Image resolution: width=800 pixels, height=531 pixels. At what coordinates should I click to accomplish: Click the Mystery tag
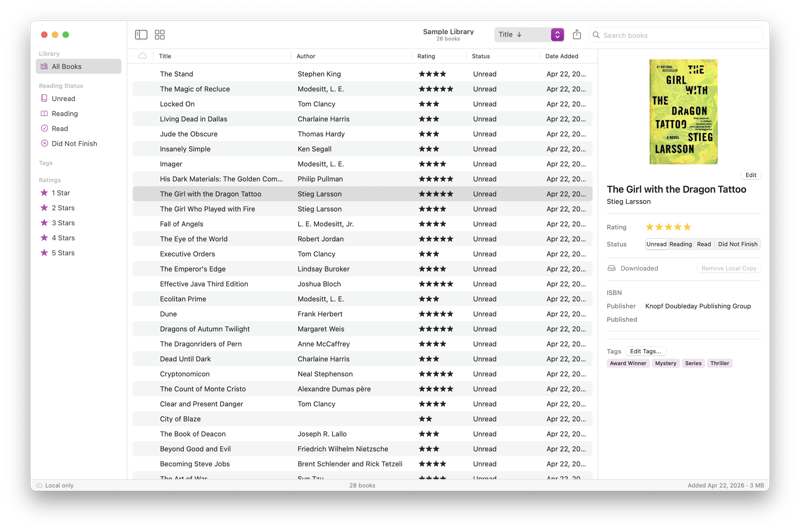(665, 363)
